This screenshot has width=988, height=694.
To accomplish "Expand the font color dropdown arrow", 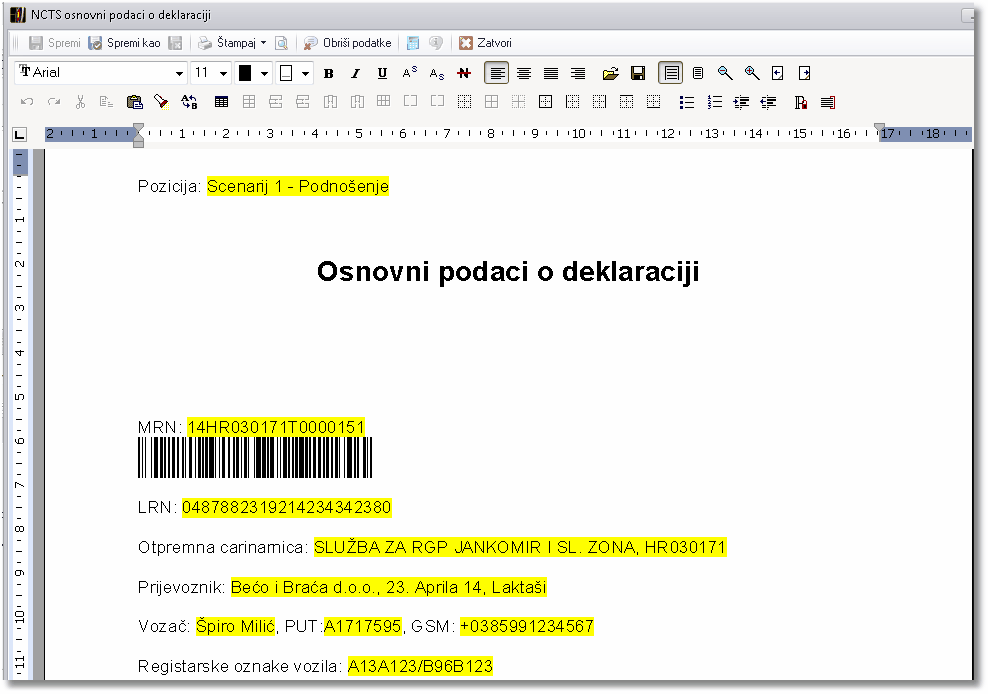I will [x=265, y=73].
